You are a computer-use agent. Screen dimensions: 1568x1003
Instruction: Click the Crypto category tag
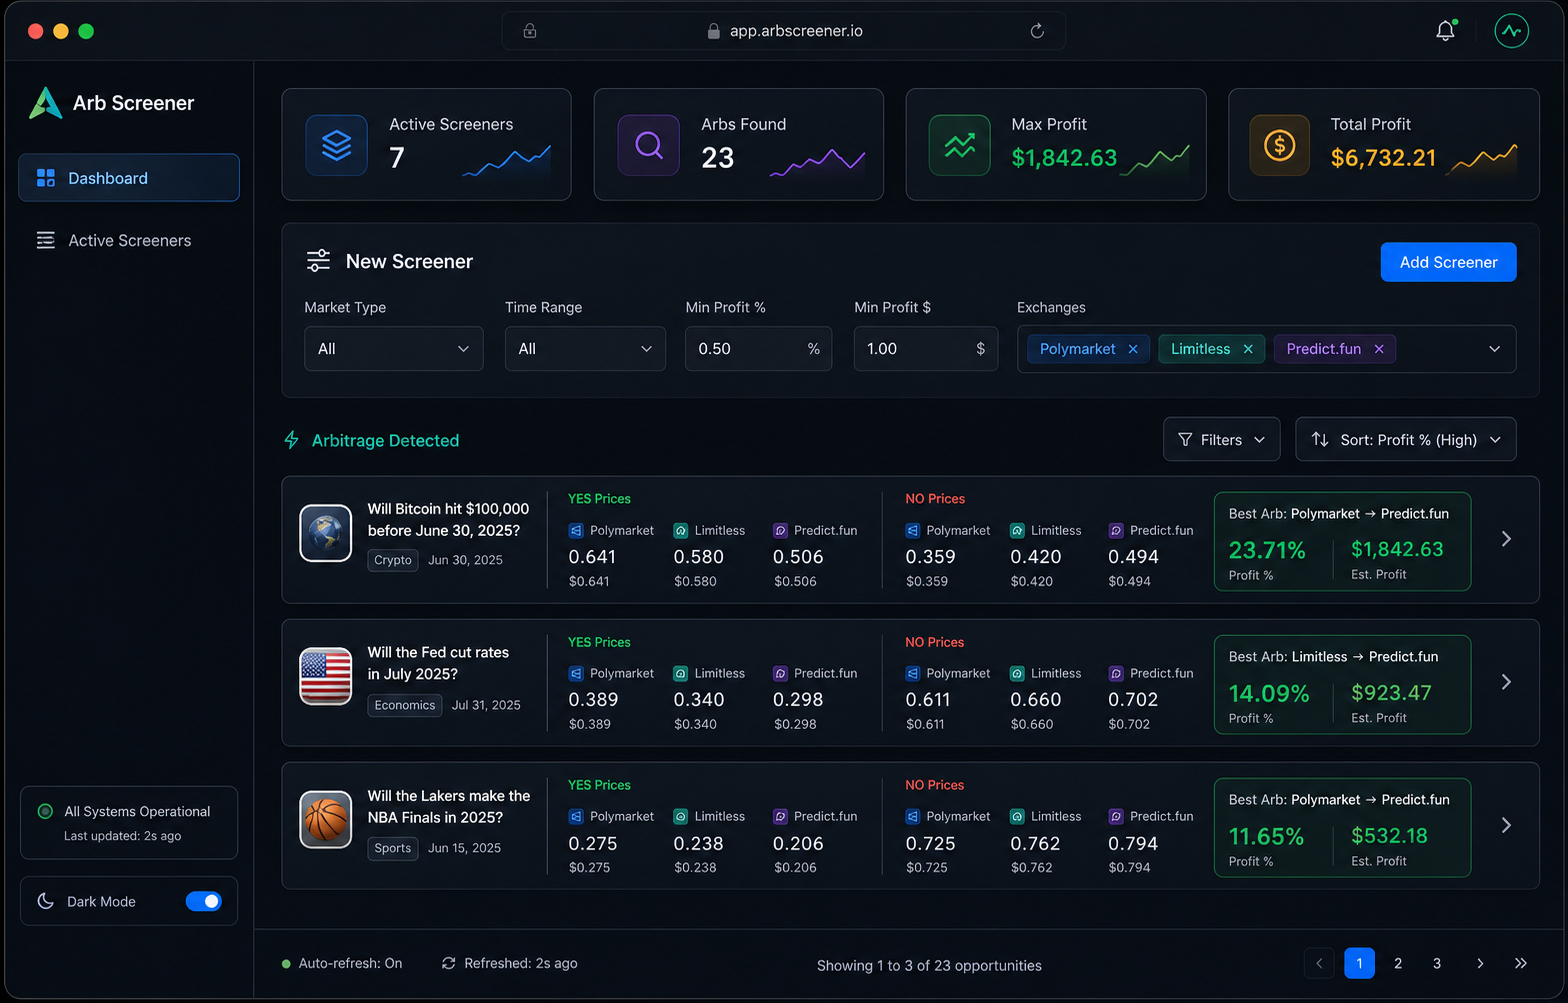tap(393, 560)
